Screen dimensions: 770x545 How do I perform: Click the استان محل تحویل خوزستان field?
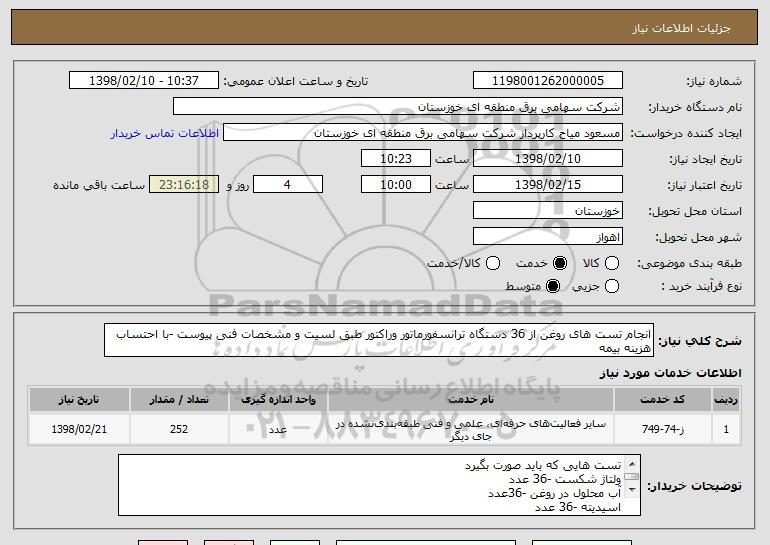pos(546,211)
